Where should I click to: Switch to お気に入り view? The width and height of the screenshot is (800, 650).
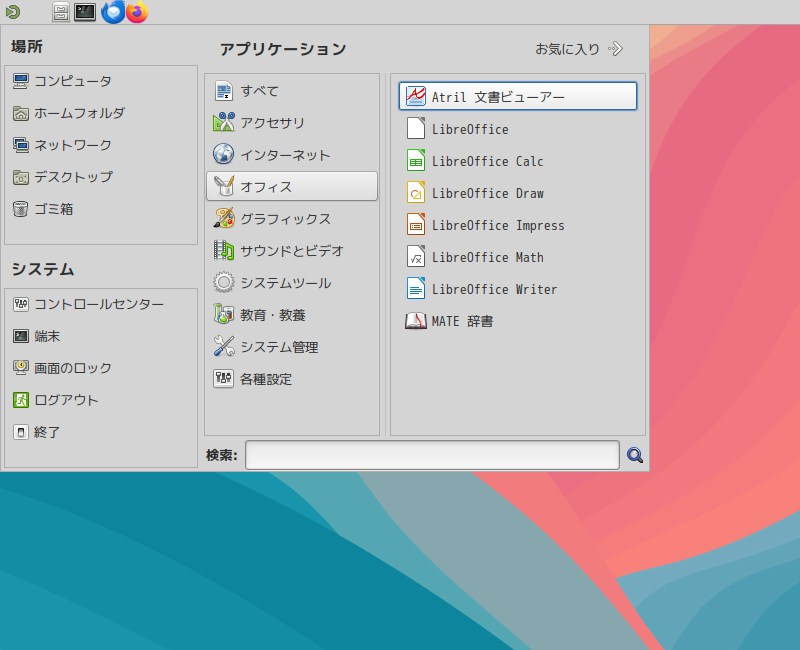(x=579, y=49)
